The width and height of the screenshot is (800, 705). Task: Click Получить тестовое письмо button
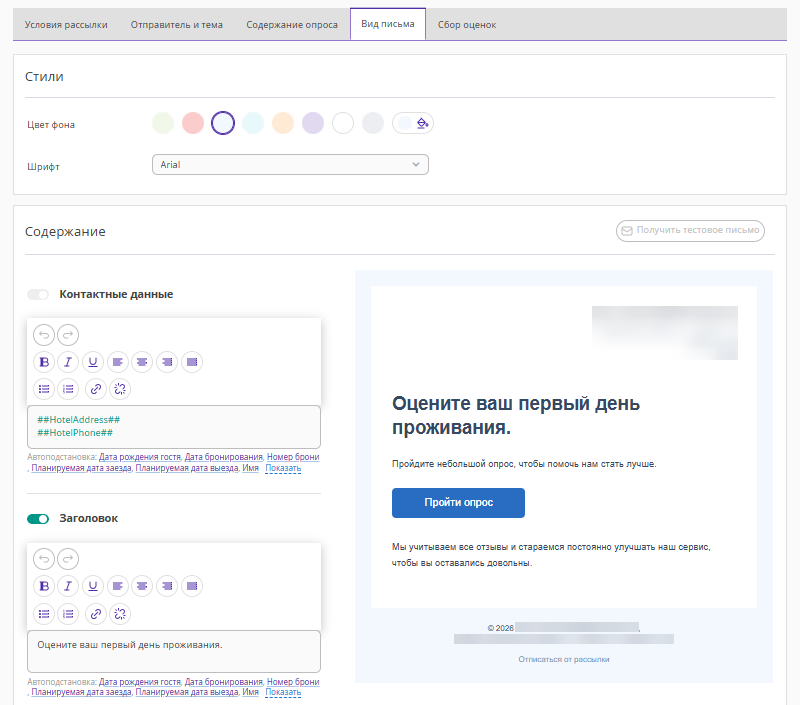(x=690, y=230)
